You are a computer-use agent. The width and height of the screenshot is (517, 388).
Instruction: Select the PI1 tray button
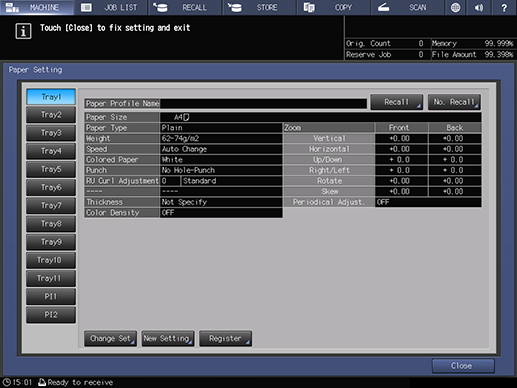pyautogui.click(x=51, y=296)
